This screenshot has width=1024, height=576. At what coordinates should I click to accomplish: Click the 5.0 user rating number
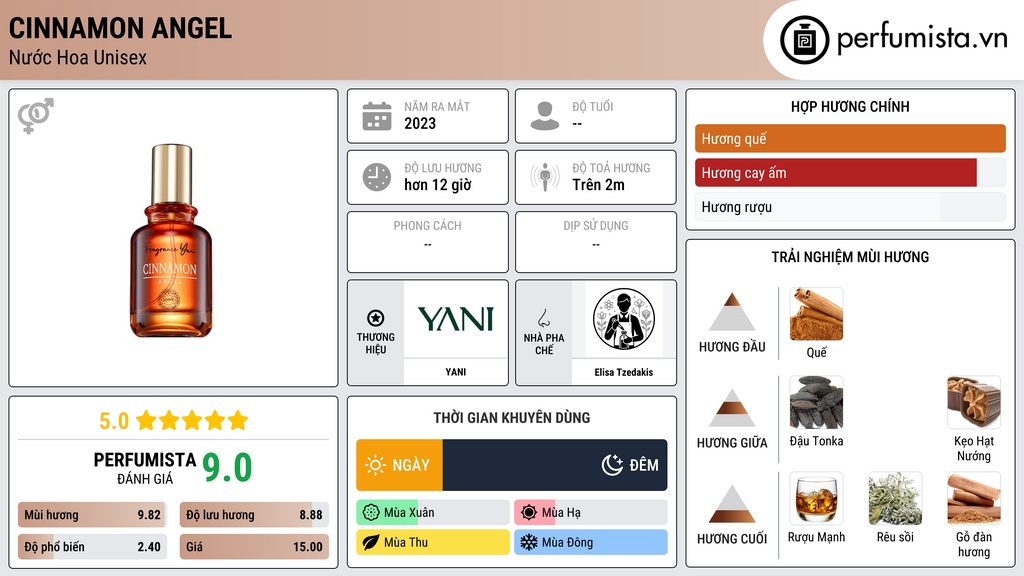[x=114, y=421]
